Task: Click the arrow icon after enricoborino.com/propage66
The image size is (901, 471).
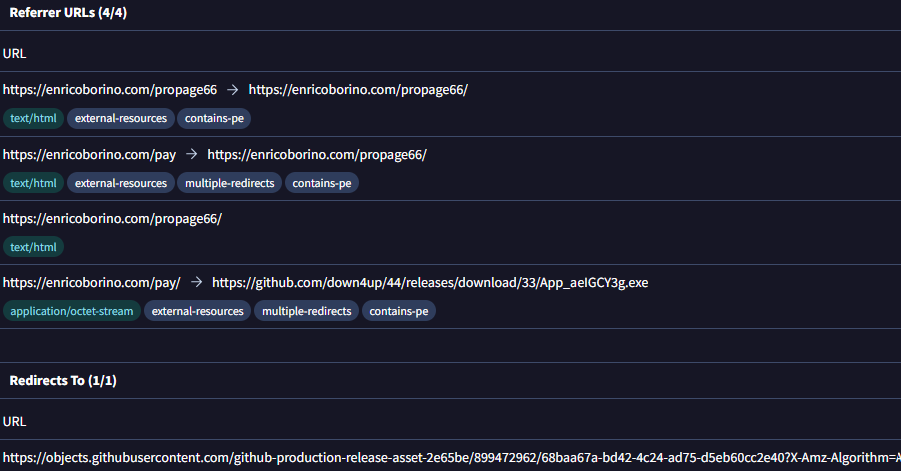Action: (x=232, y=90)
